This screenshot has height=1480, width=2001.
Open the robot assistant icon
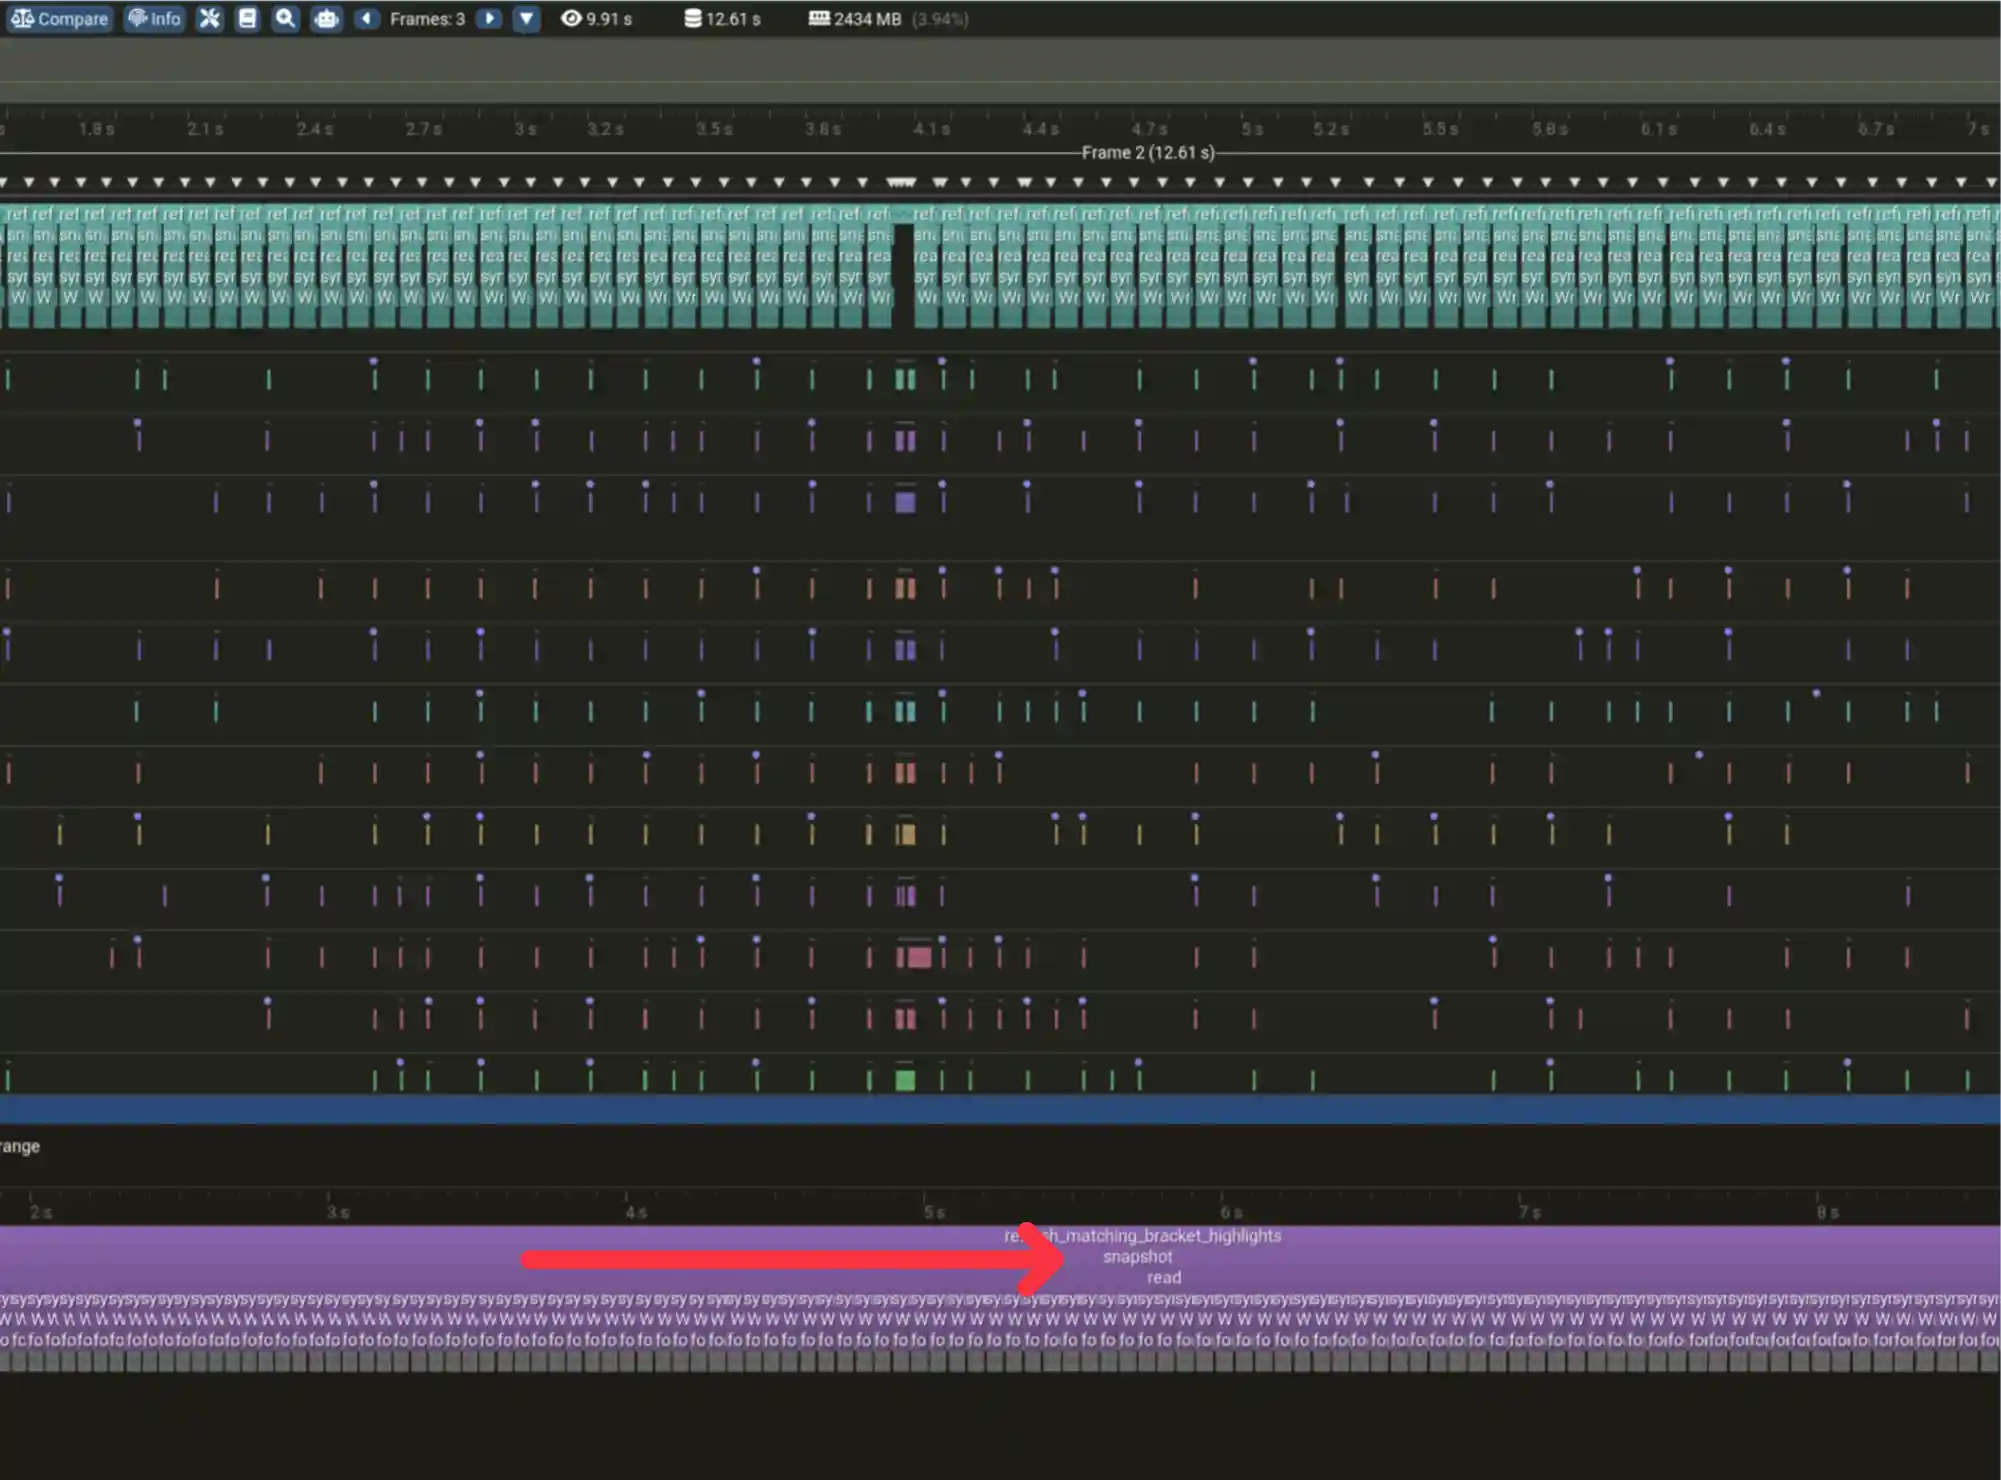pyautogui.click(x=326, y=19)
